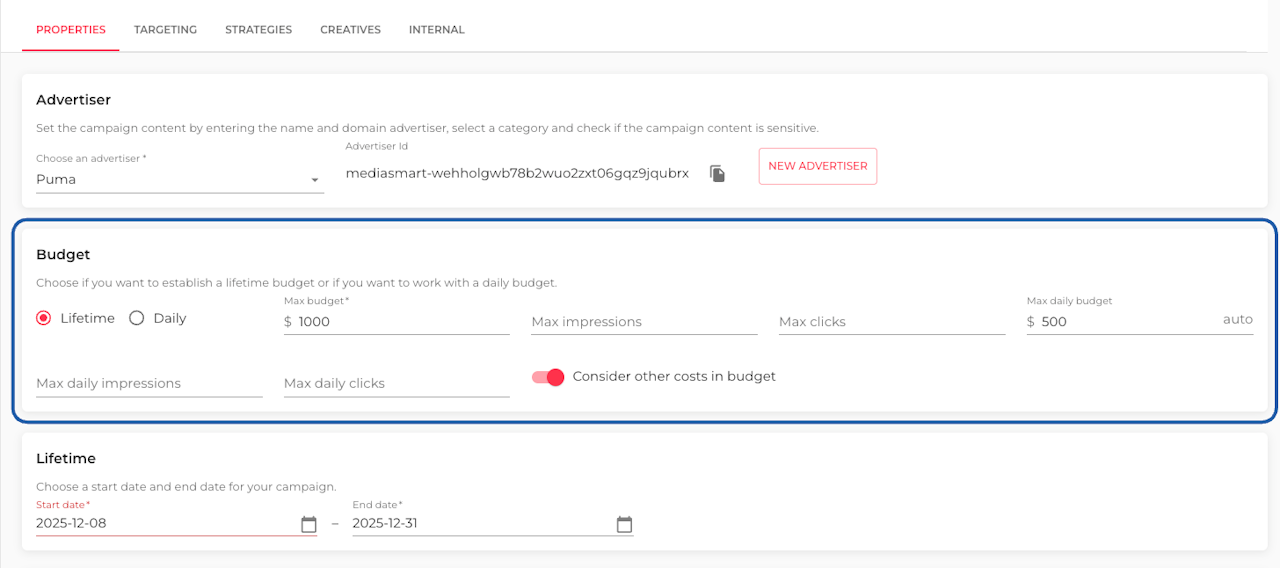Viewport: 1280px width, 568px height.
Task: Open the Internal tab
Action: [436, 30]
